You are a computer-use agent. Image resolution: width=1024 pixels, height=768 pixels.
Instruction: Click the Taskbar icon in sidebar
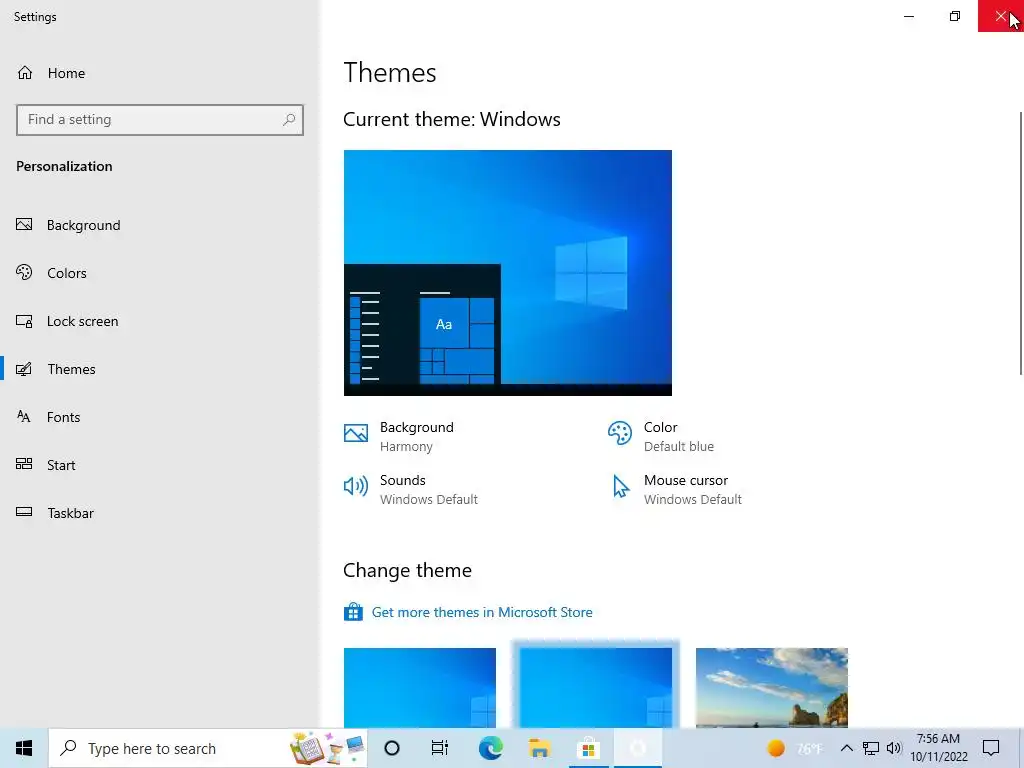coord(24,512)
